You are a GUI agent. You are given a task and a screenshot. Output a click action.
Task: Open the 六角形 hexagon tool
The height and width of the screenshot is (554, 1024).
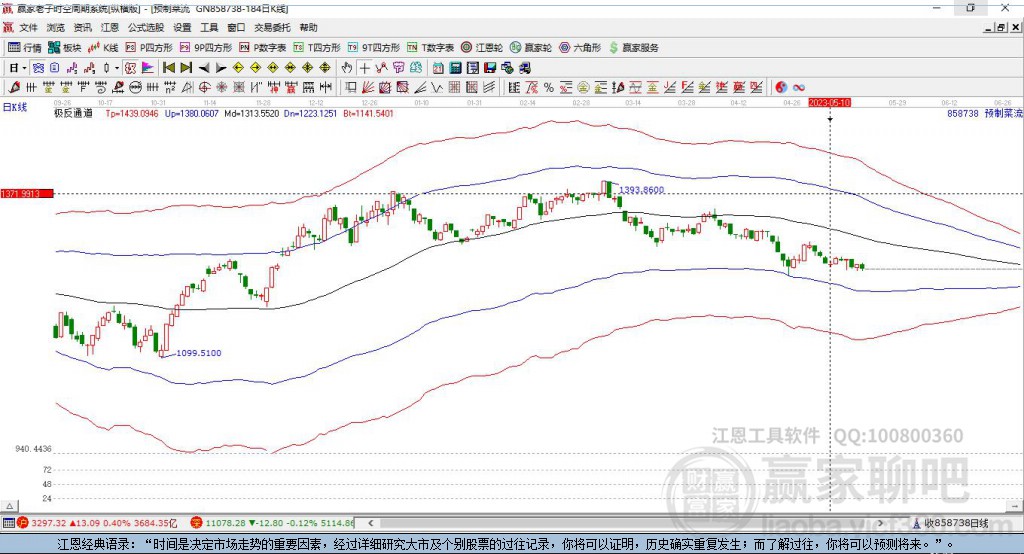579,48
